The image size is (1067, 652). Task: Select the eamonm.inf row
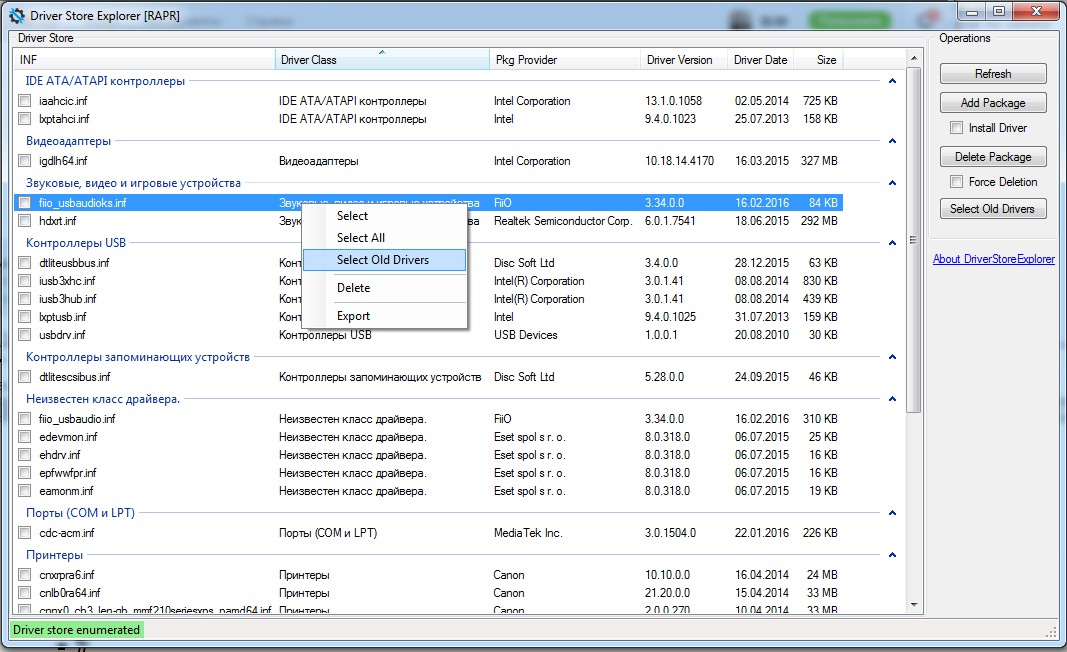point(429,491)
